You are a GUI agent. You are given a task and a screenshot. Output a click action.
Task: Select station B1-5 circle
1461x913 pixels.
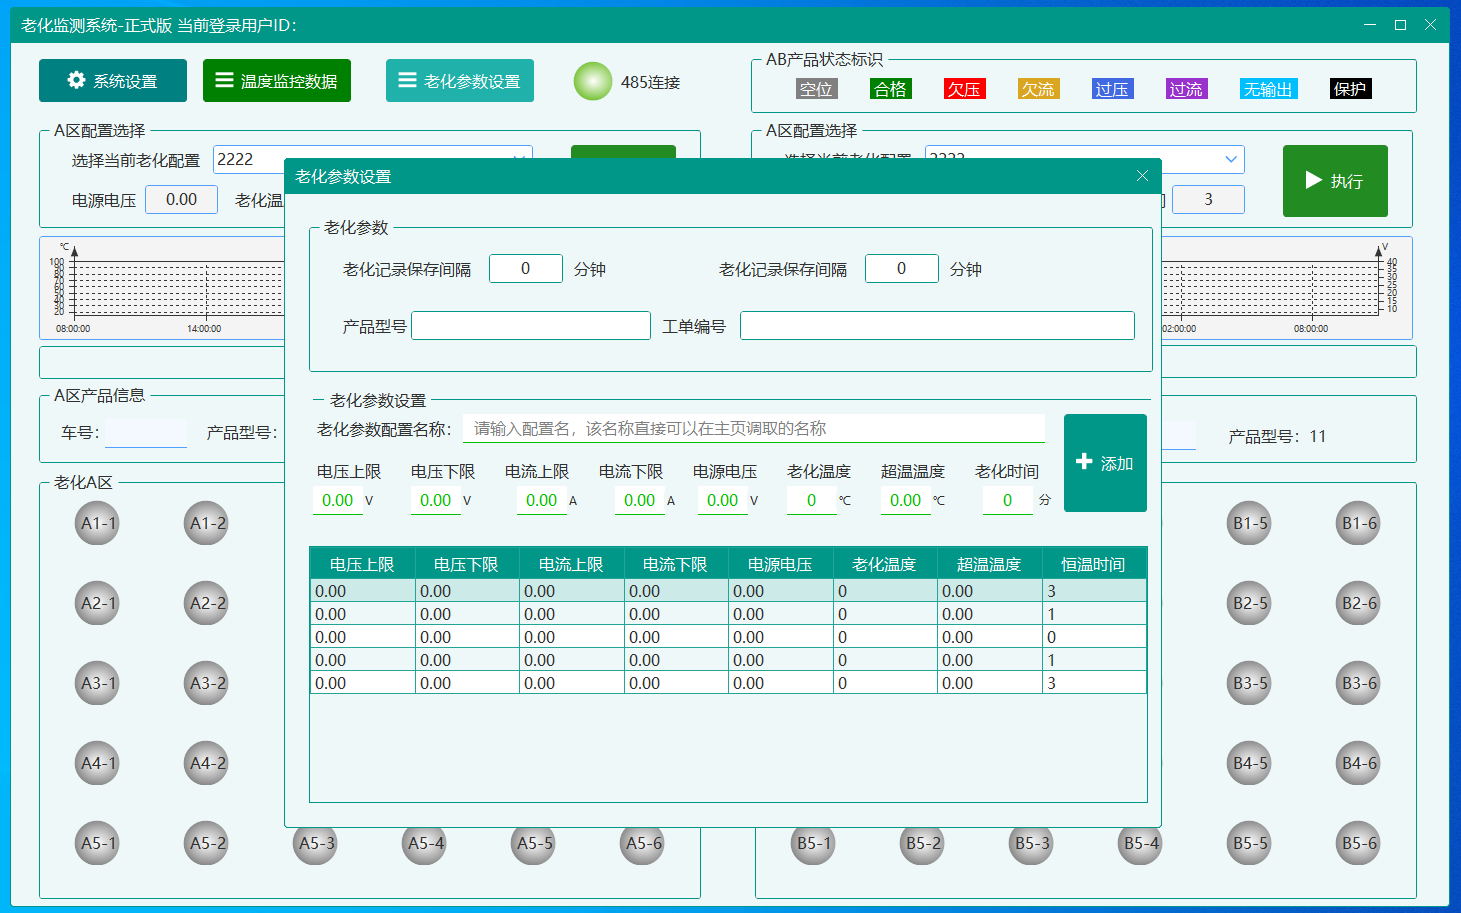(x=1250, y=523)
